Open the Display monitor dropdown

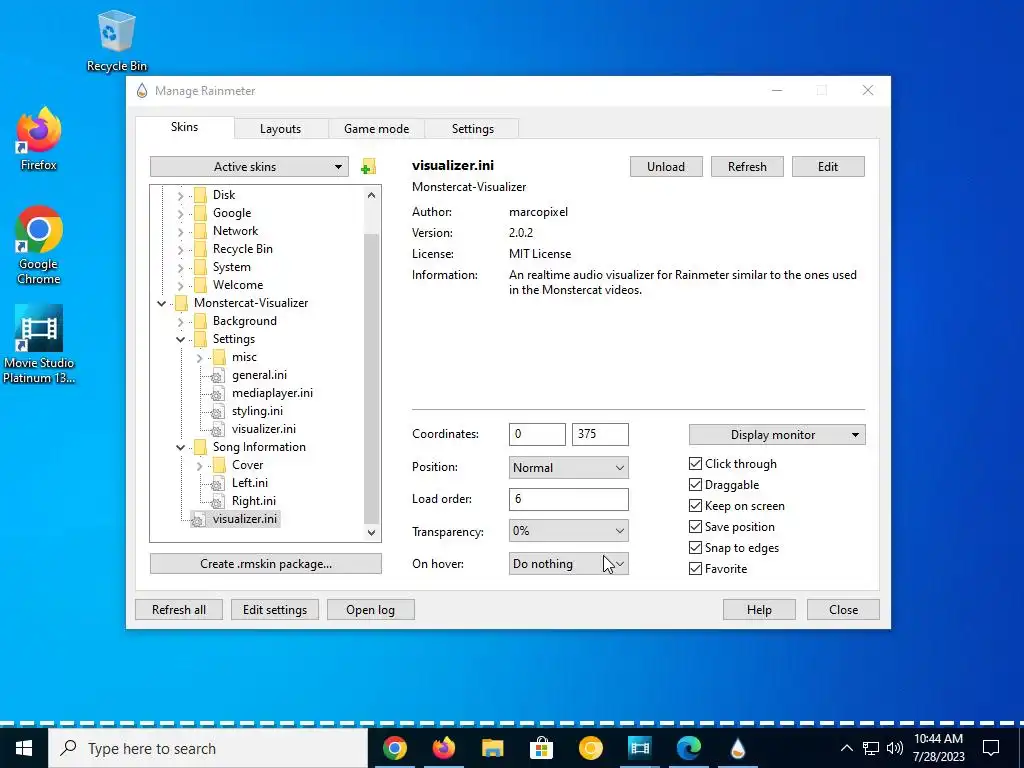pyautogui.click(x=776, y=435)
